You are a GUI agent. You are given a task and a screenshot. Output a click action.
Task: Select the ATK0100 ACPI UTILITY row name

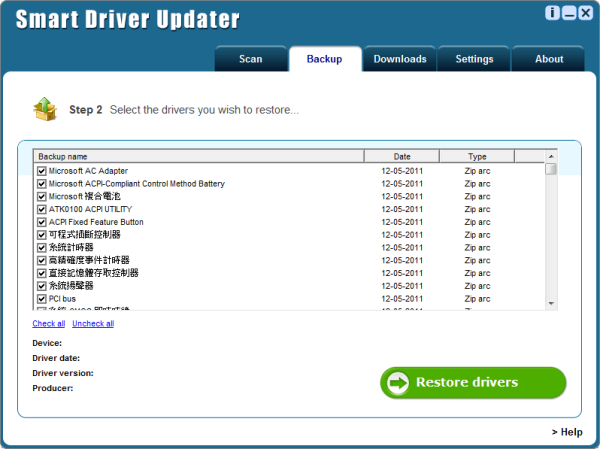coord(90,209)
